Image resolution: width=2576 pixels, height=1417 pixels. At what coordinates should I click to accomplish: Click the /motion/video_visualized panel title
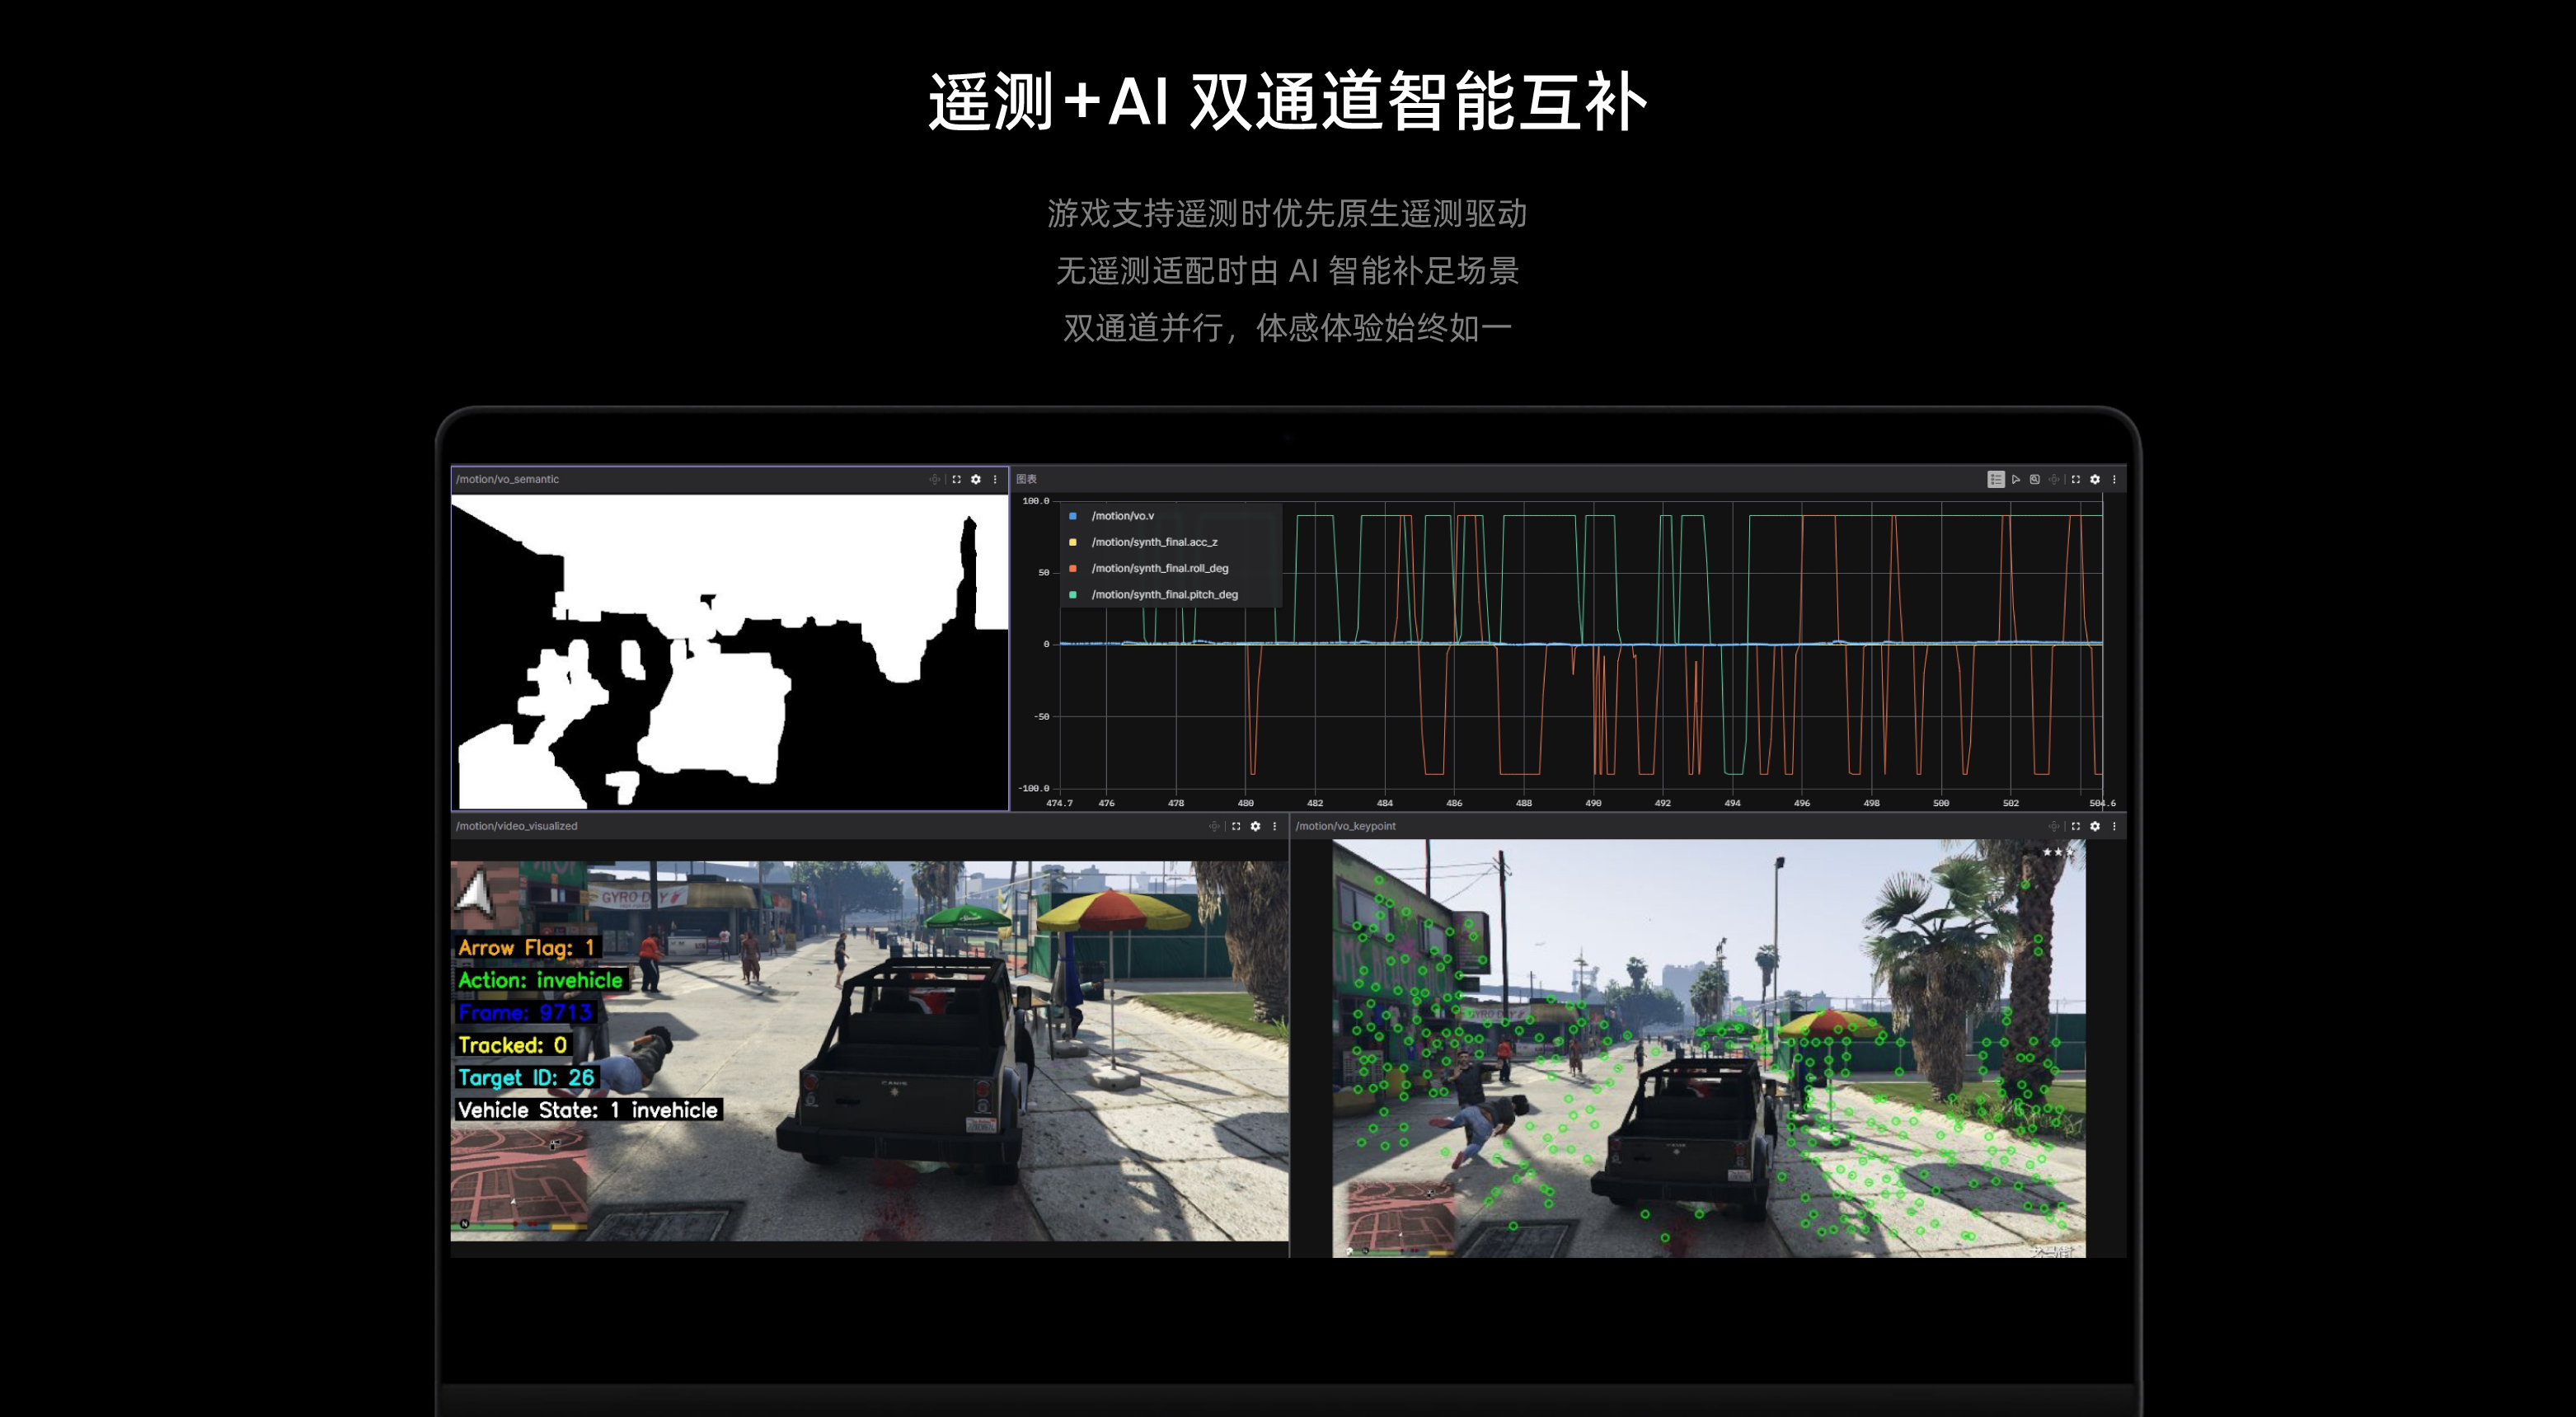tap(516, 826)
